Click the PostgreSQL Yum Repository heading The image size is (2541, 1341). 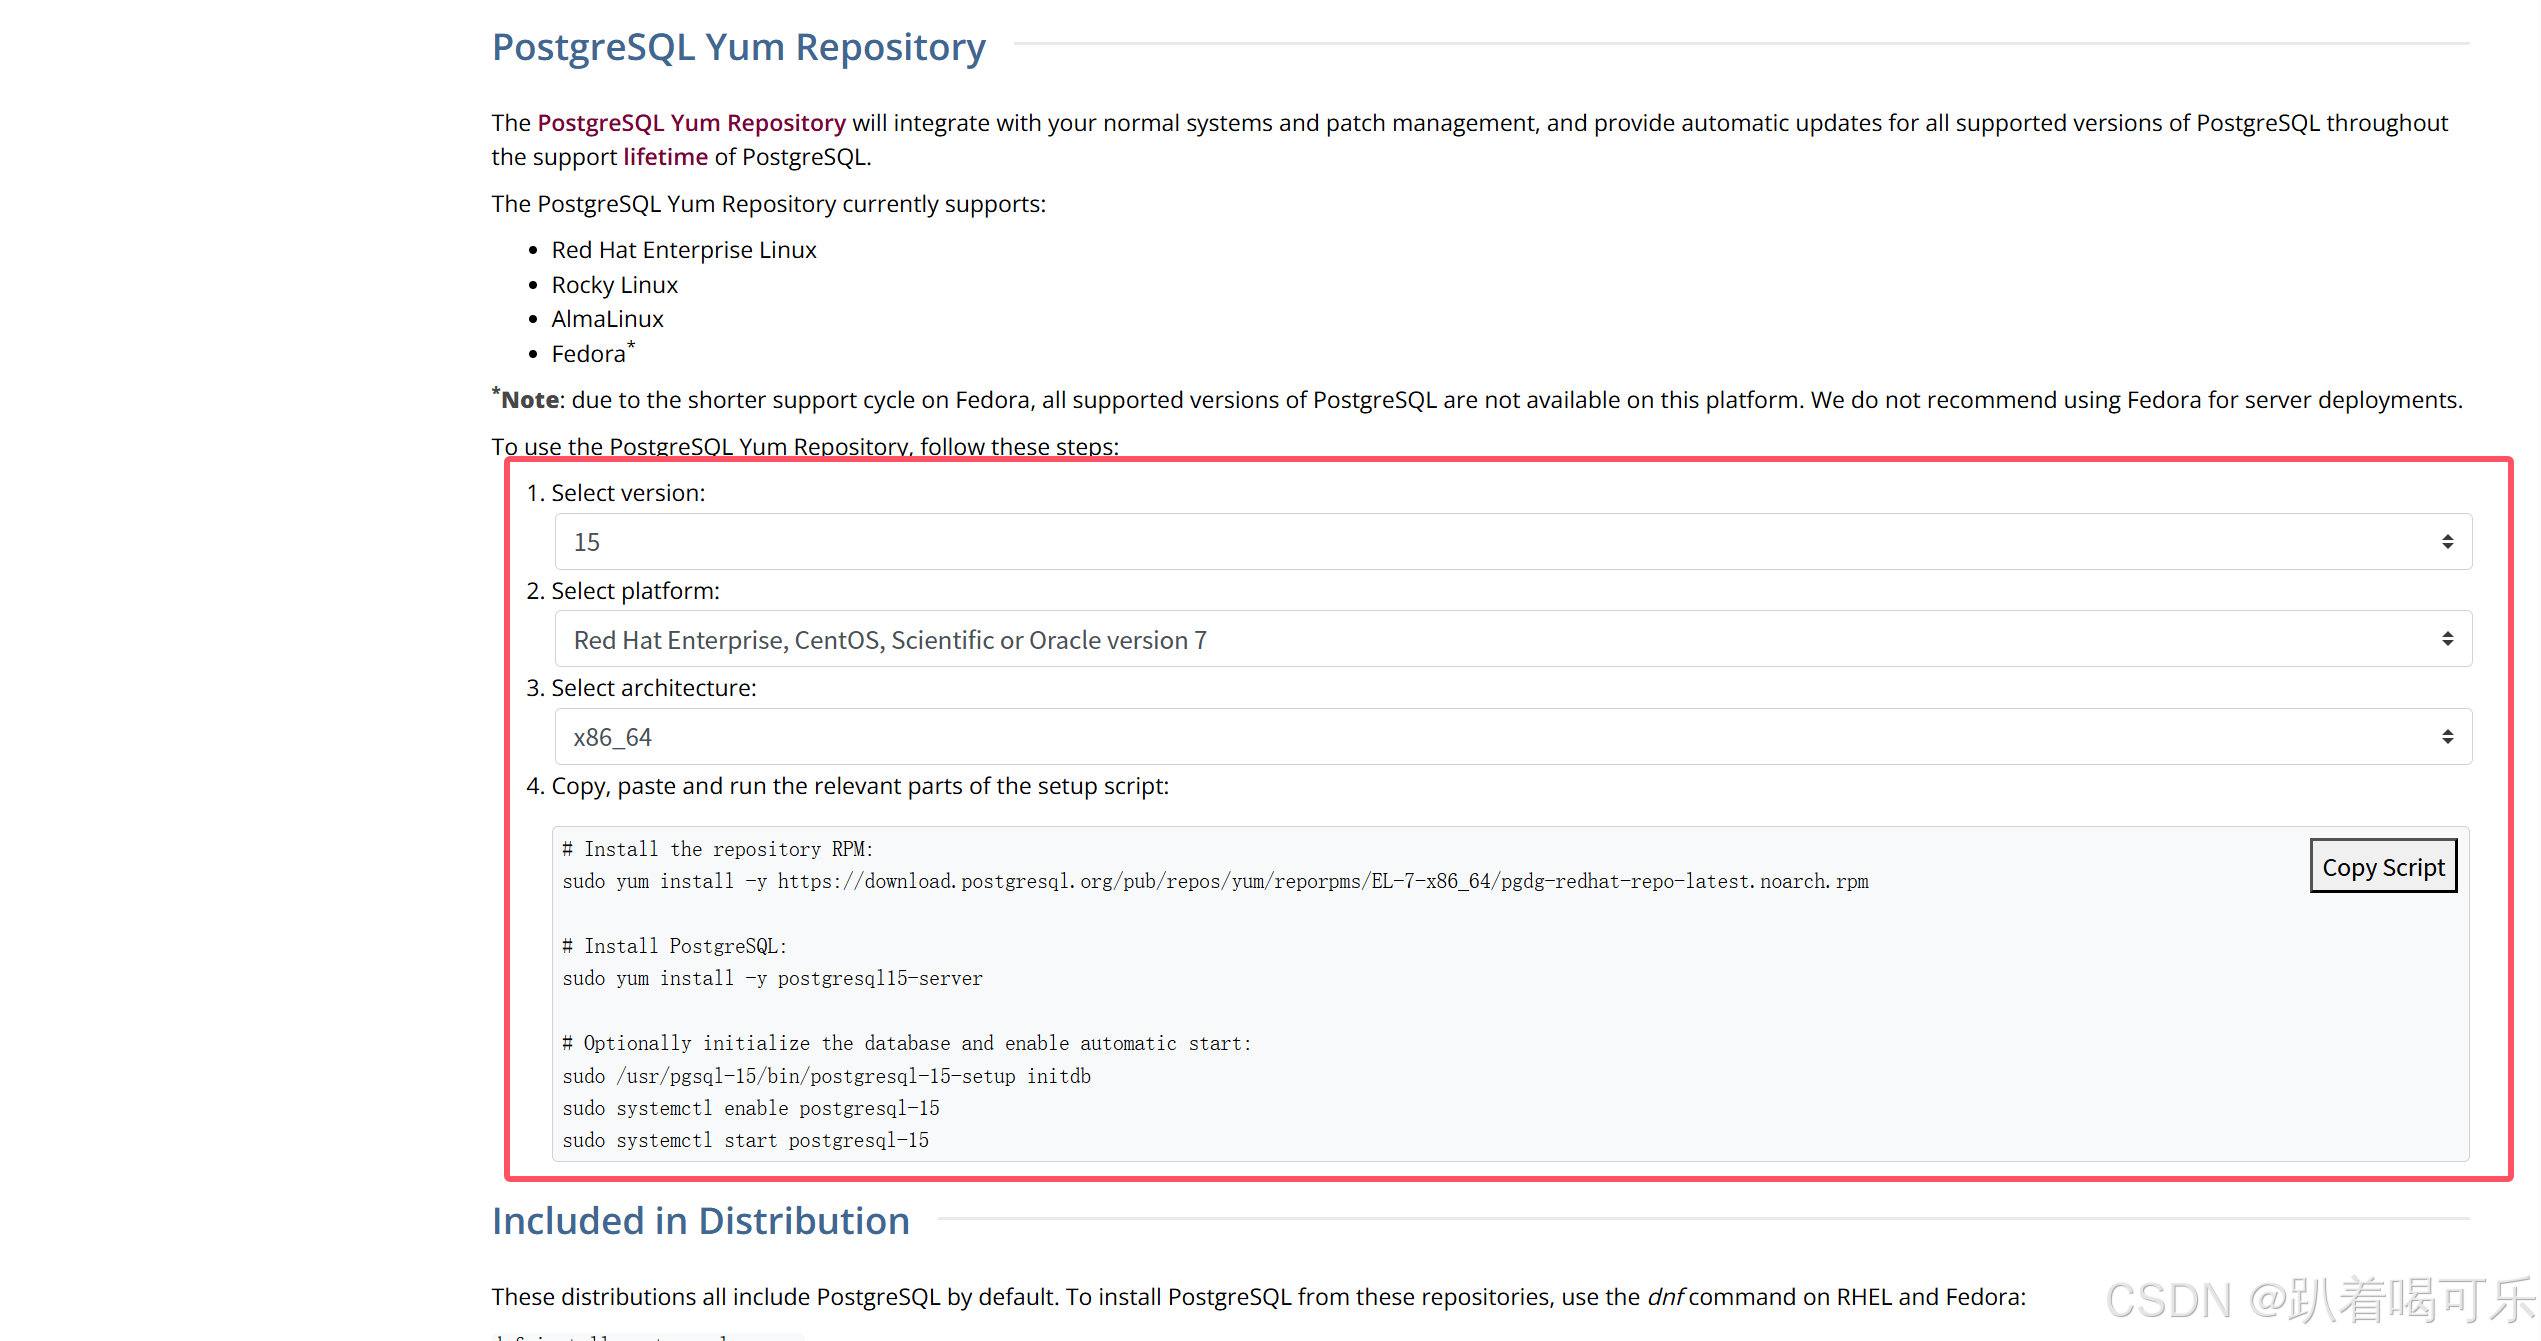pyautogui.click(x=739, y=47)
